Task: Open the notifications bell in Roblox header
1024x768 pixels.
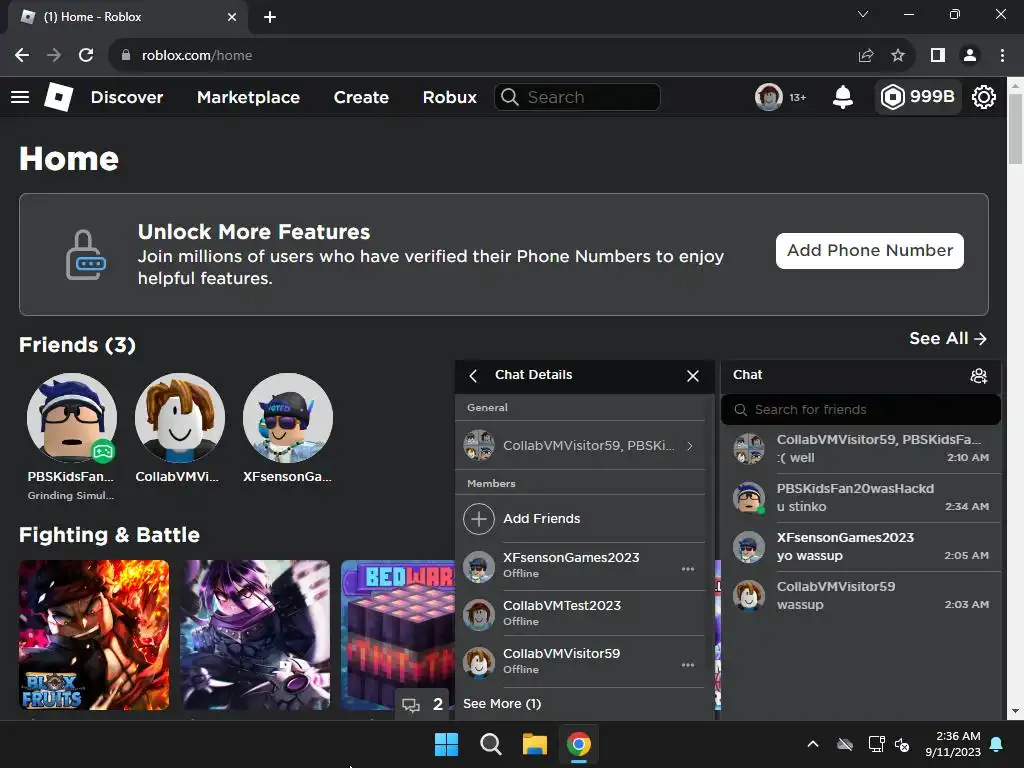Action: (x=842, y=97)
